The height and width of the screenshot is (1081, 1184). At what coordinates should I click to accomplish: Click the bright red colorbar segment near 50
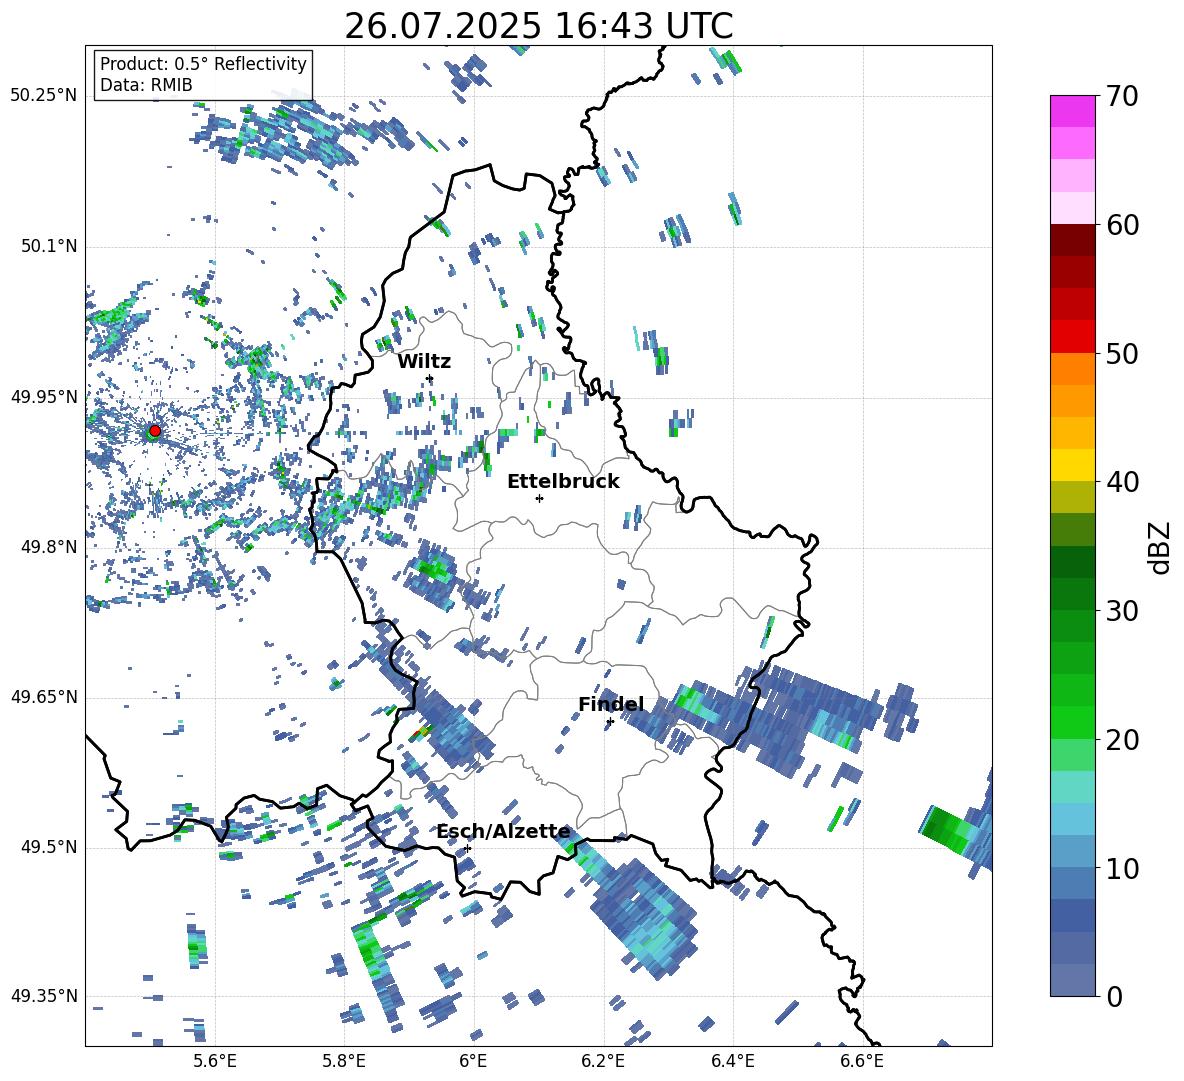pyautogui.click(x=1072, y=337)
